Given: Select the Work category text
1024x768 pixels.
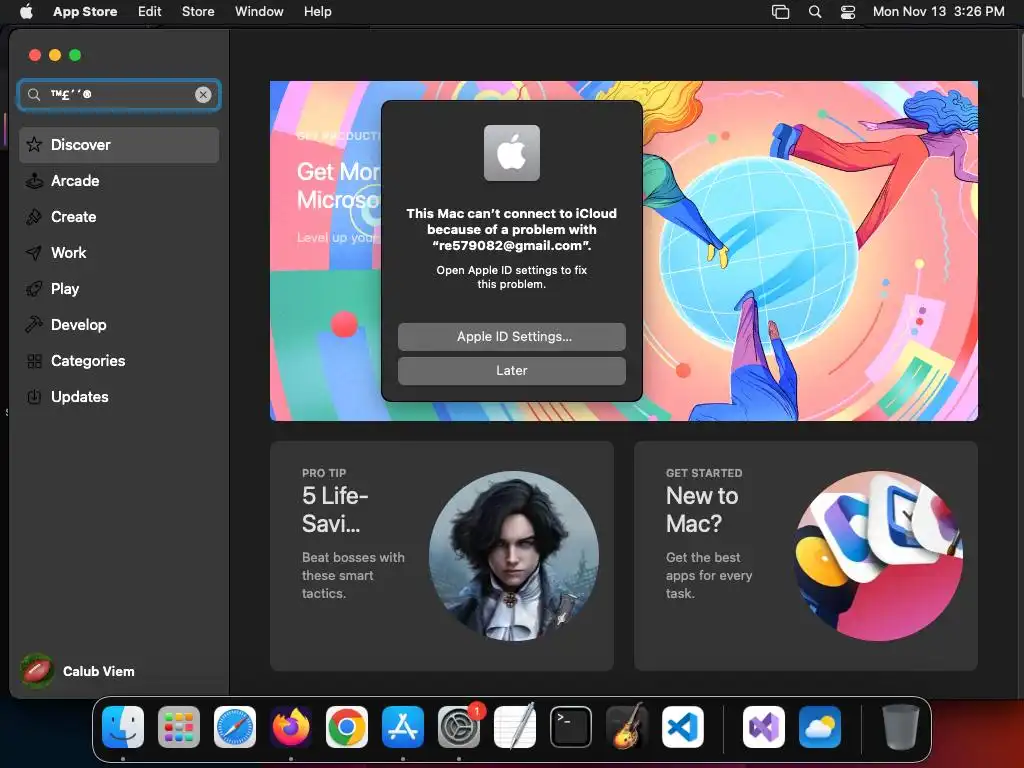Looking at the screenshot, I should pyautogui.click(x=69, y=253).
